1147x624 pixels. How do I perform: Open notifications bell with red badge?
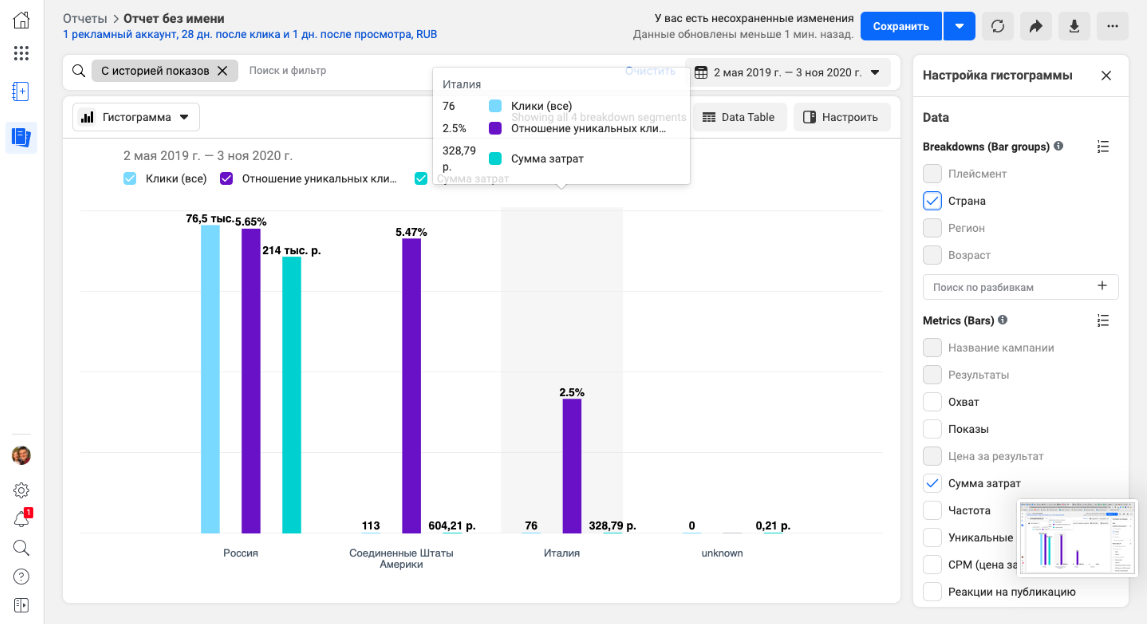[x=22, y=519]
